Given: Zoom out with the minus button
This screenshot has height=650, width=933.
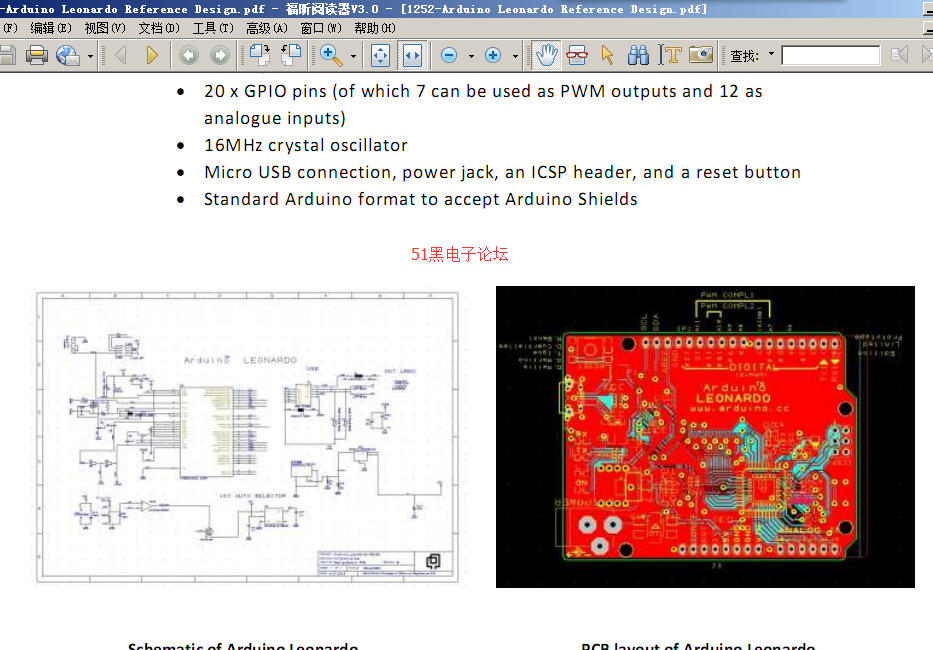Looking at the screenshot, I should coord(449,55).
